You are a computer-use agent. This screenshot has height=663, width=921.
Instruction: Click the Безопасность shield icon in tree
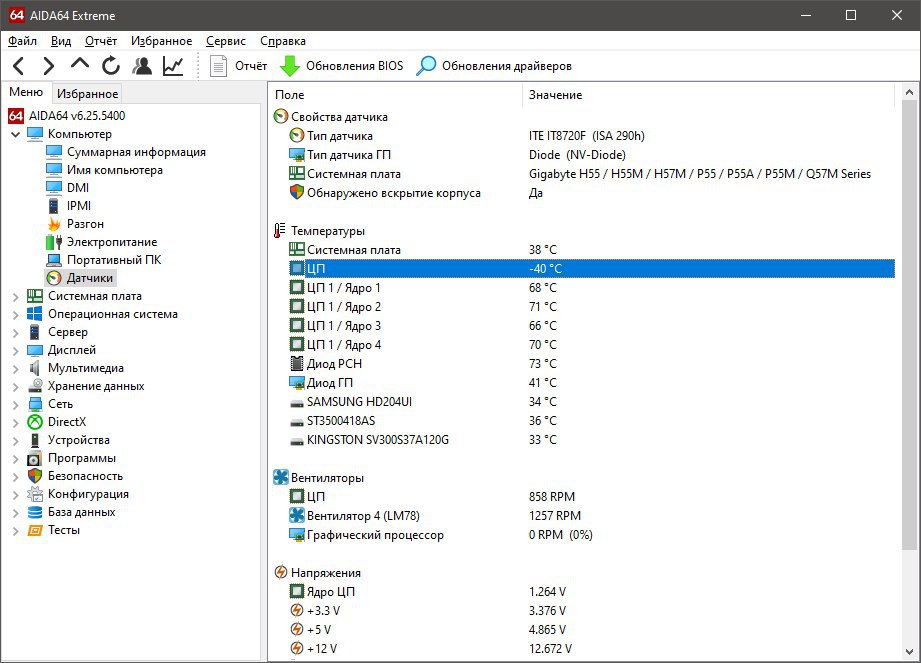(35, 476)
